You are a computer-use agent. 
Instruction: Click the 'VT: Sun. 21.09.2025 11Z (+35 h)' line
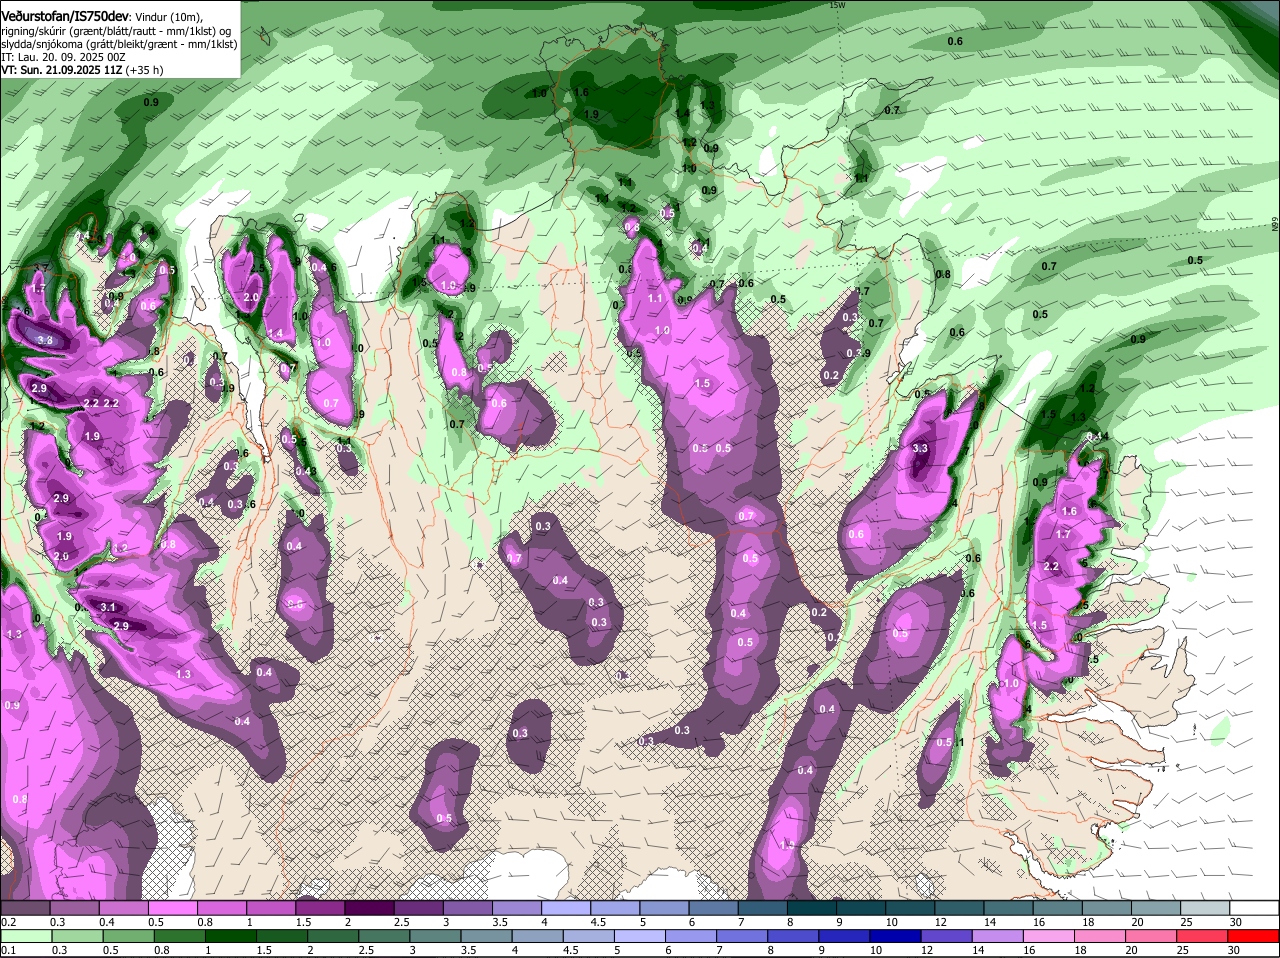point(82,70)
